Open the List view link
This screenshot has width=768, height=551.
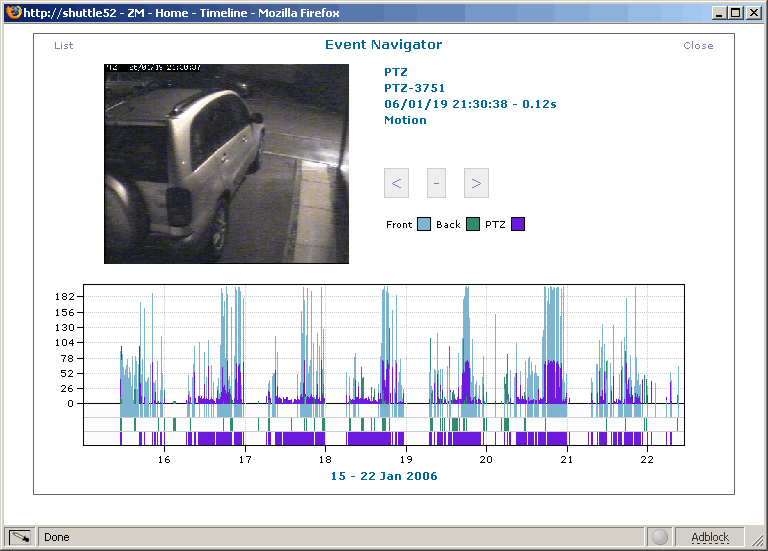pos(64,46)
